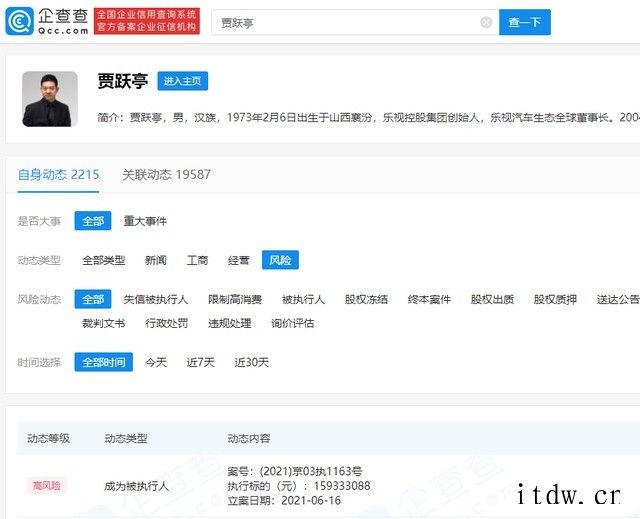This screenshot has width=640, height=519.
Task: Open the red 全国企业信用查询系统 banner
Action: click(x=147, y=21)
